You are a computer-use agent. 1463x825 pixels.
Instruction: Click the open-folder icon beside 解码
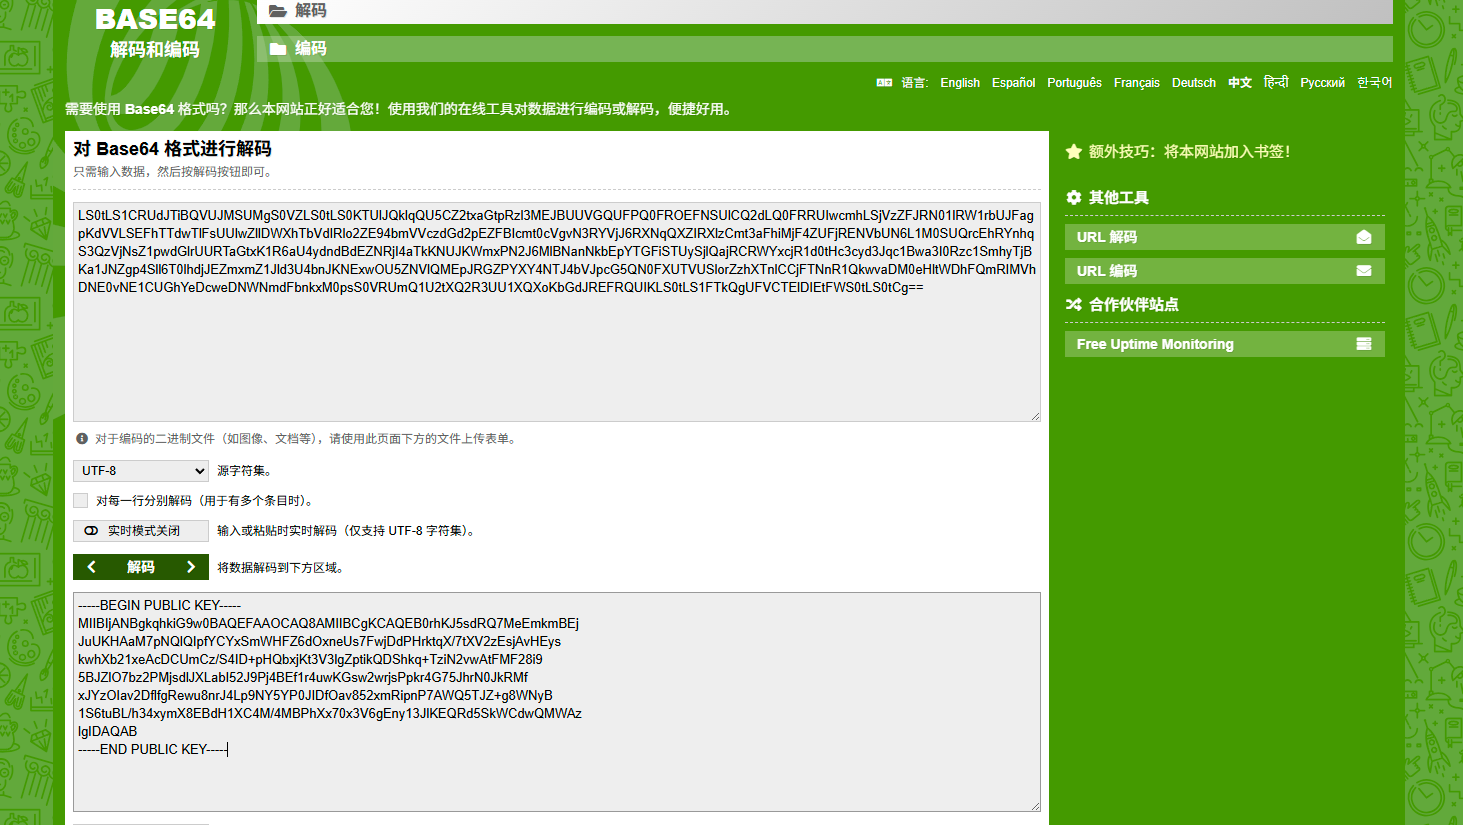[x=278, y=11]
